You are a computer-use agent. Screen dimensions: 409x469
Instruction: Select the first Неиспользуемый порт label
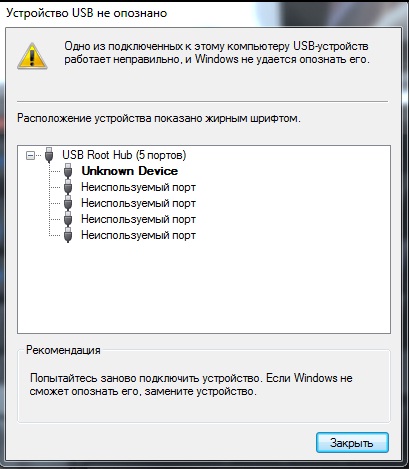pyautogui.click(x=138, y=187)
